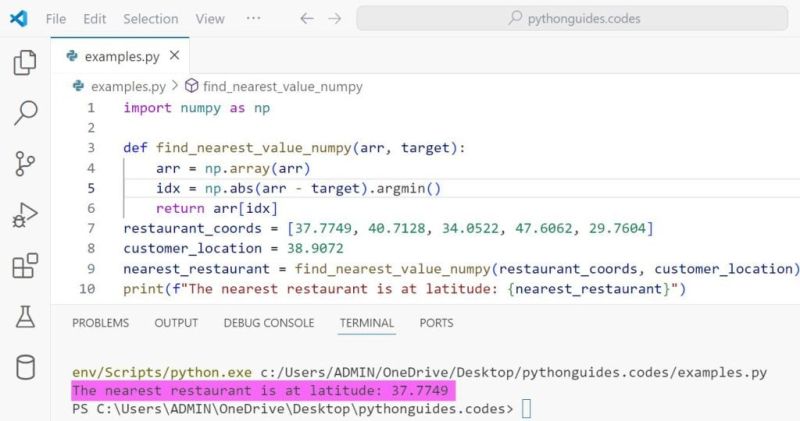800x421 pixels.
Task: Open the Explorer view in activity bar
Action: [24, 62]
